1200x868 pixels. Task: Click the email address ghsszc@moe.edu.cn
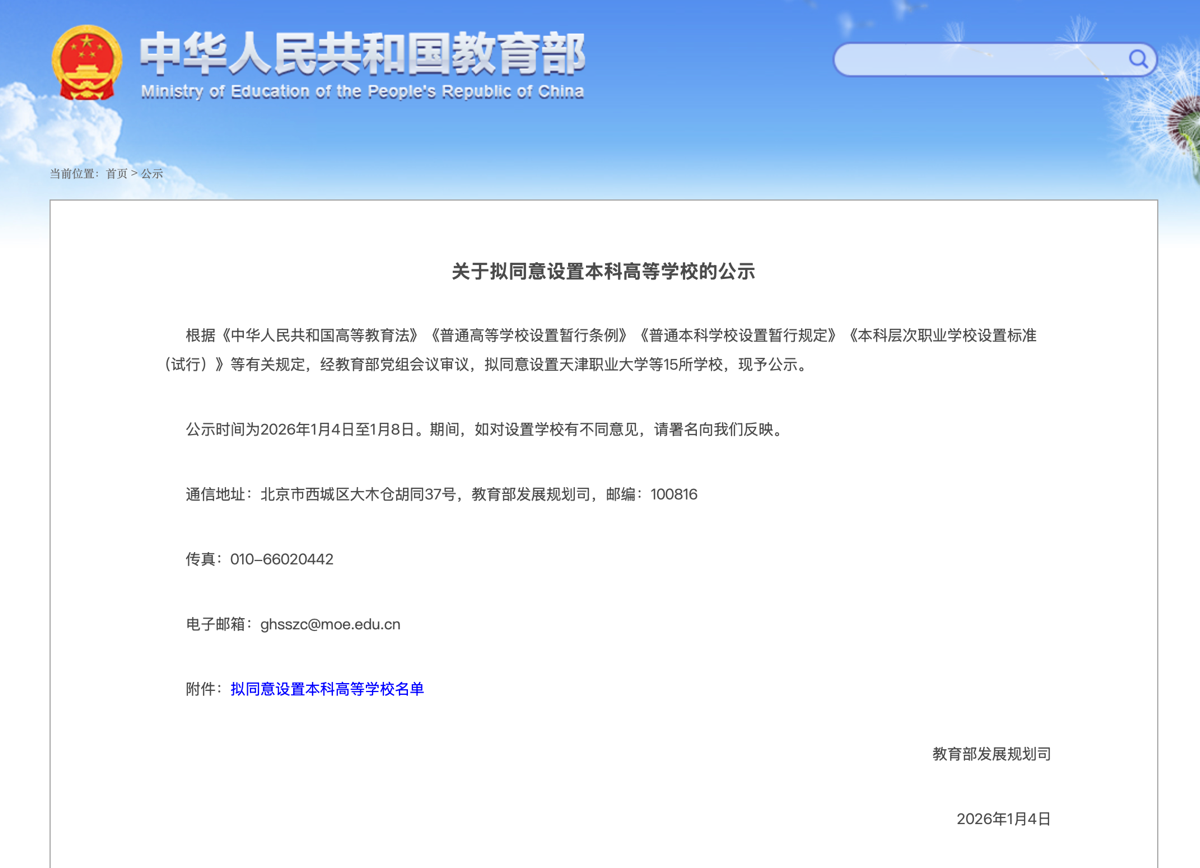click(330, 624)
